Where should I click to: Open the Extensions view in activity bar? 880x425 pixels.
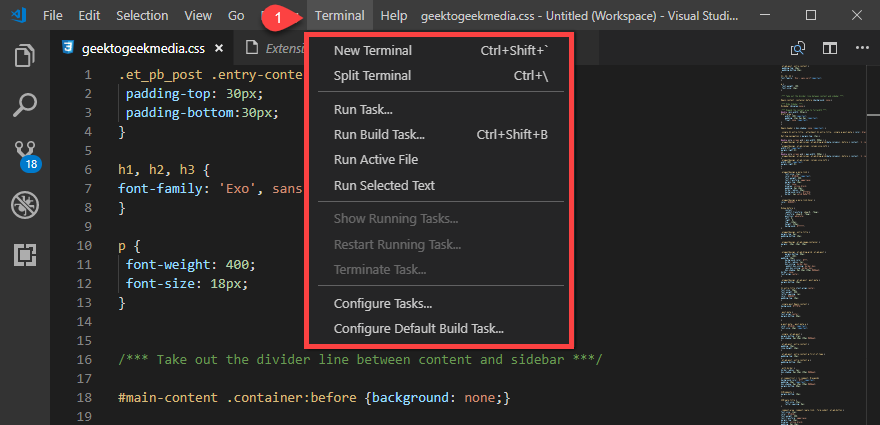[x=25, y=255]
